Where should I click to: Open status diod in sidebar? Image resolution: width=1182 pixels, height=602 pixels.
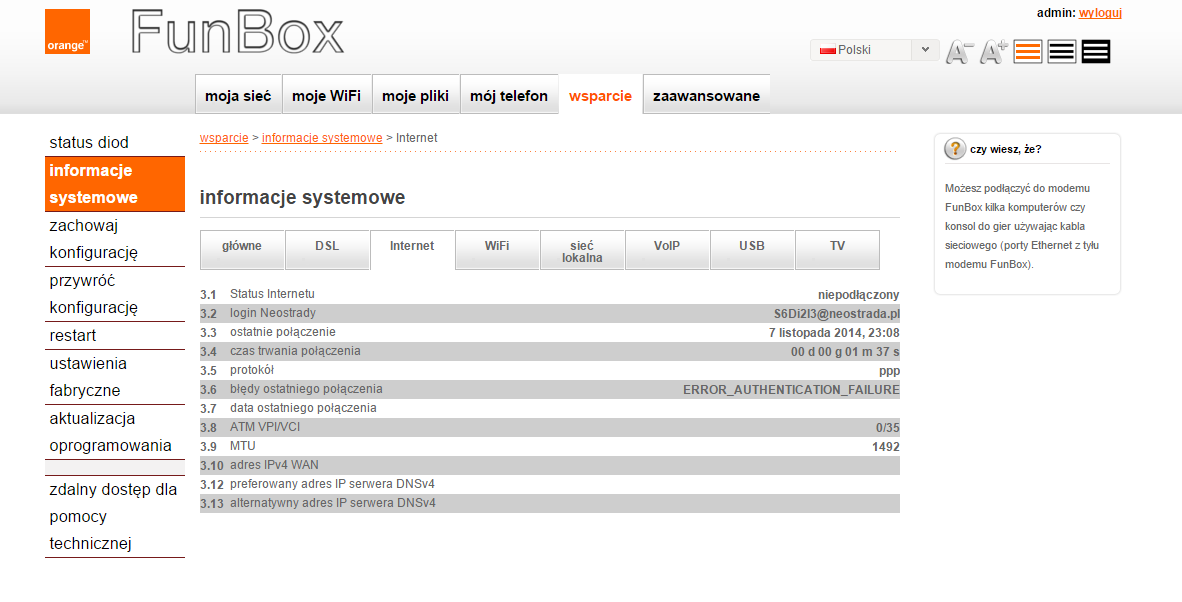point(115,142)
